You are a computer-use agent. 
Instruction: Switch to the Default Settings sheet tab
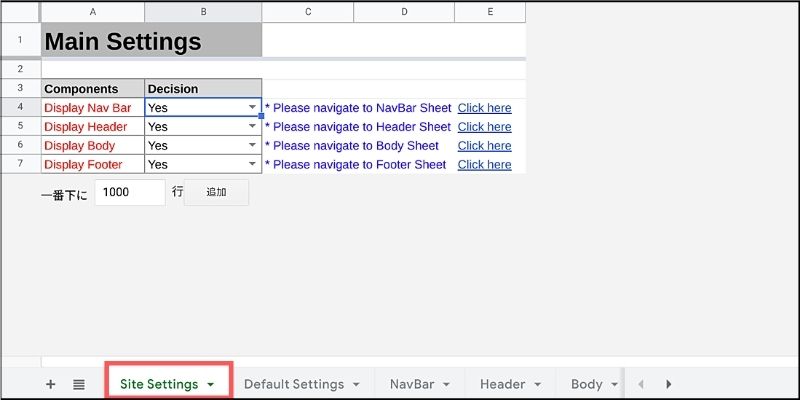tap(294, 384)
